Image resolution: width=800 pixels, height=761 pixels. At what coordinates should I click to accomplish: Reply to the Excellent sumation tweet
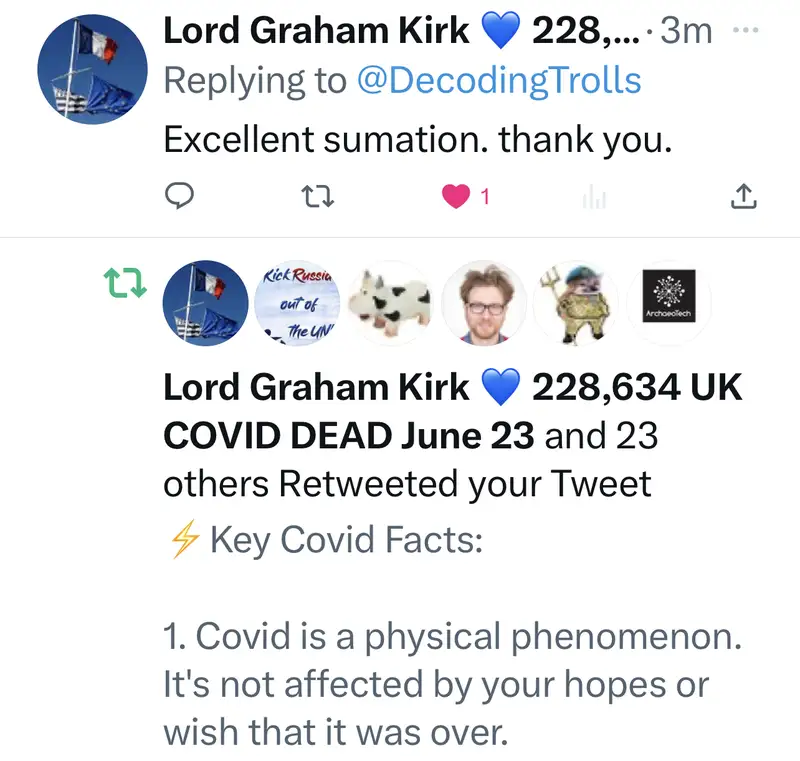(178, 198)
